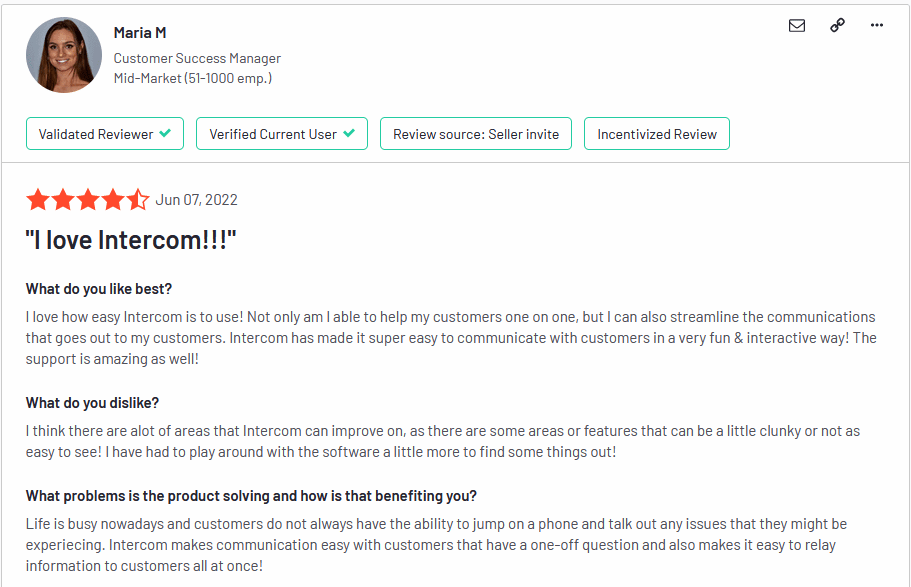Click the Validated Reviewer green checkmark

(x=165, y=133)
